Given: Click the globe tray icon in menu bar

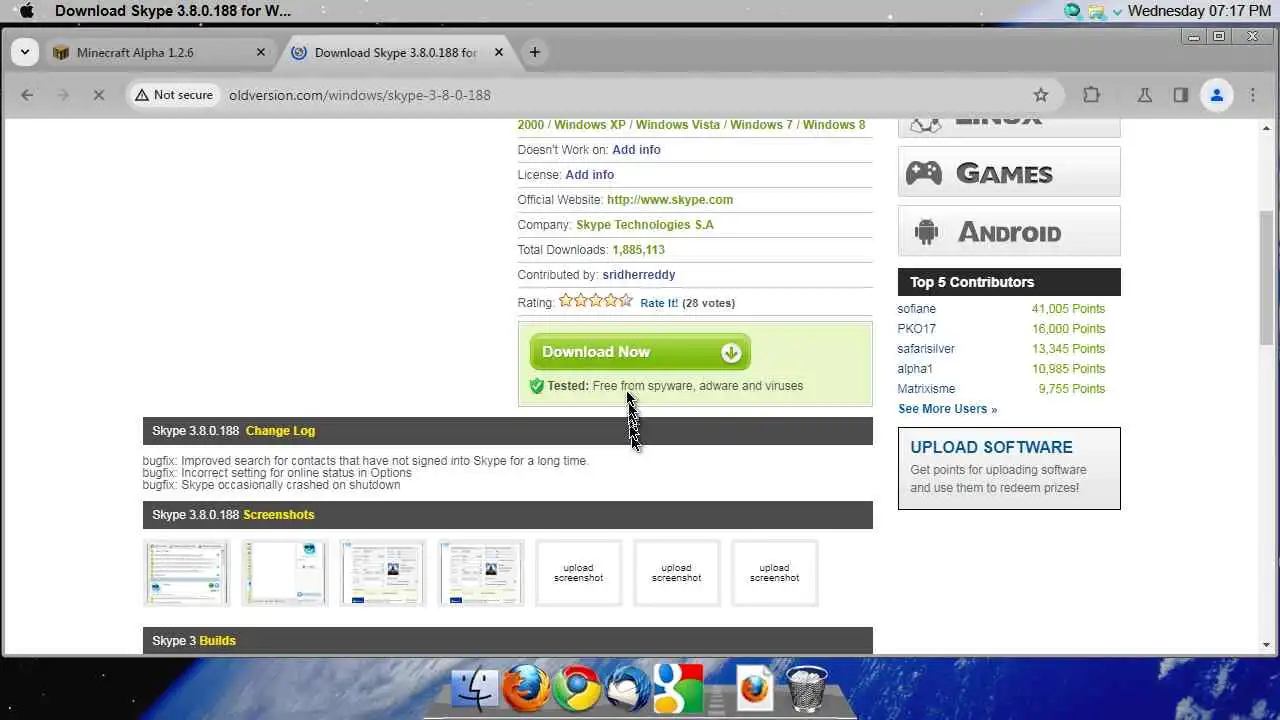Looking at the screenshot, I should pos(1073,11).
